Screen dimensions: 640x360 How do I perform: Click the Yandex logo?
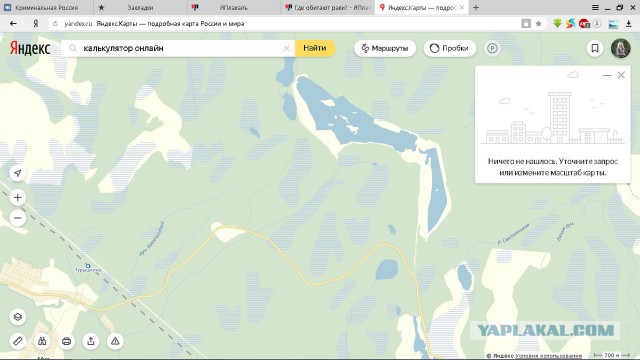click(30, 48)
